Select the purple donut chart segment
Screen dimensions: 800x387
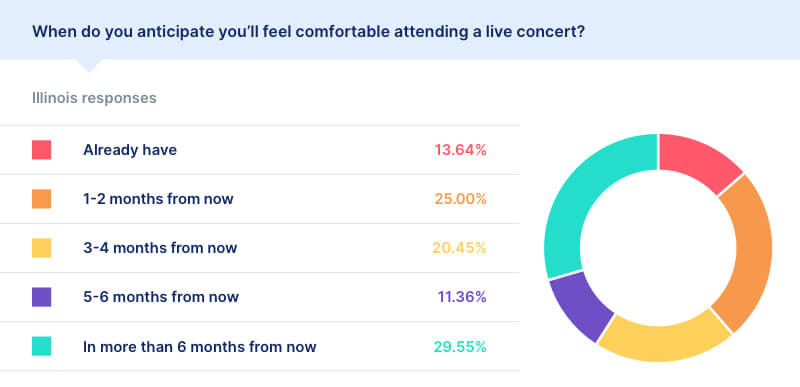pyautogui.click(x=579, y=306)
